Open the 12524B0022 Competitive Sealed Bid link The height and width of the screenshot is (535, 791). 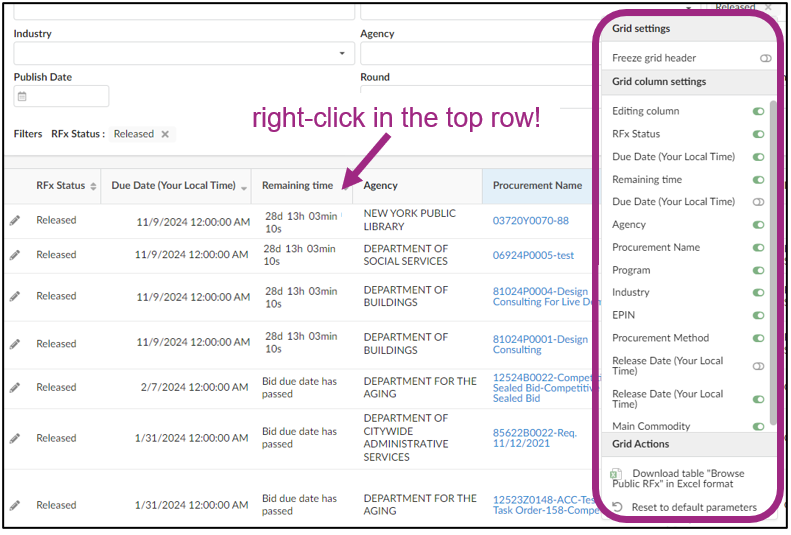point(544,388)
